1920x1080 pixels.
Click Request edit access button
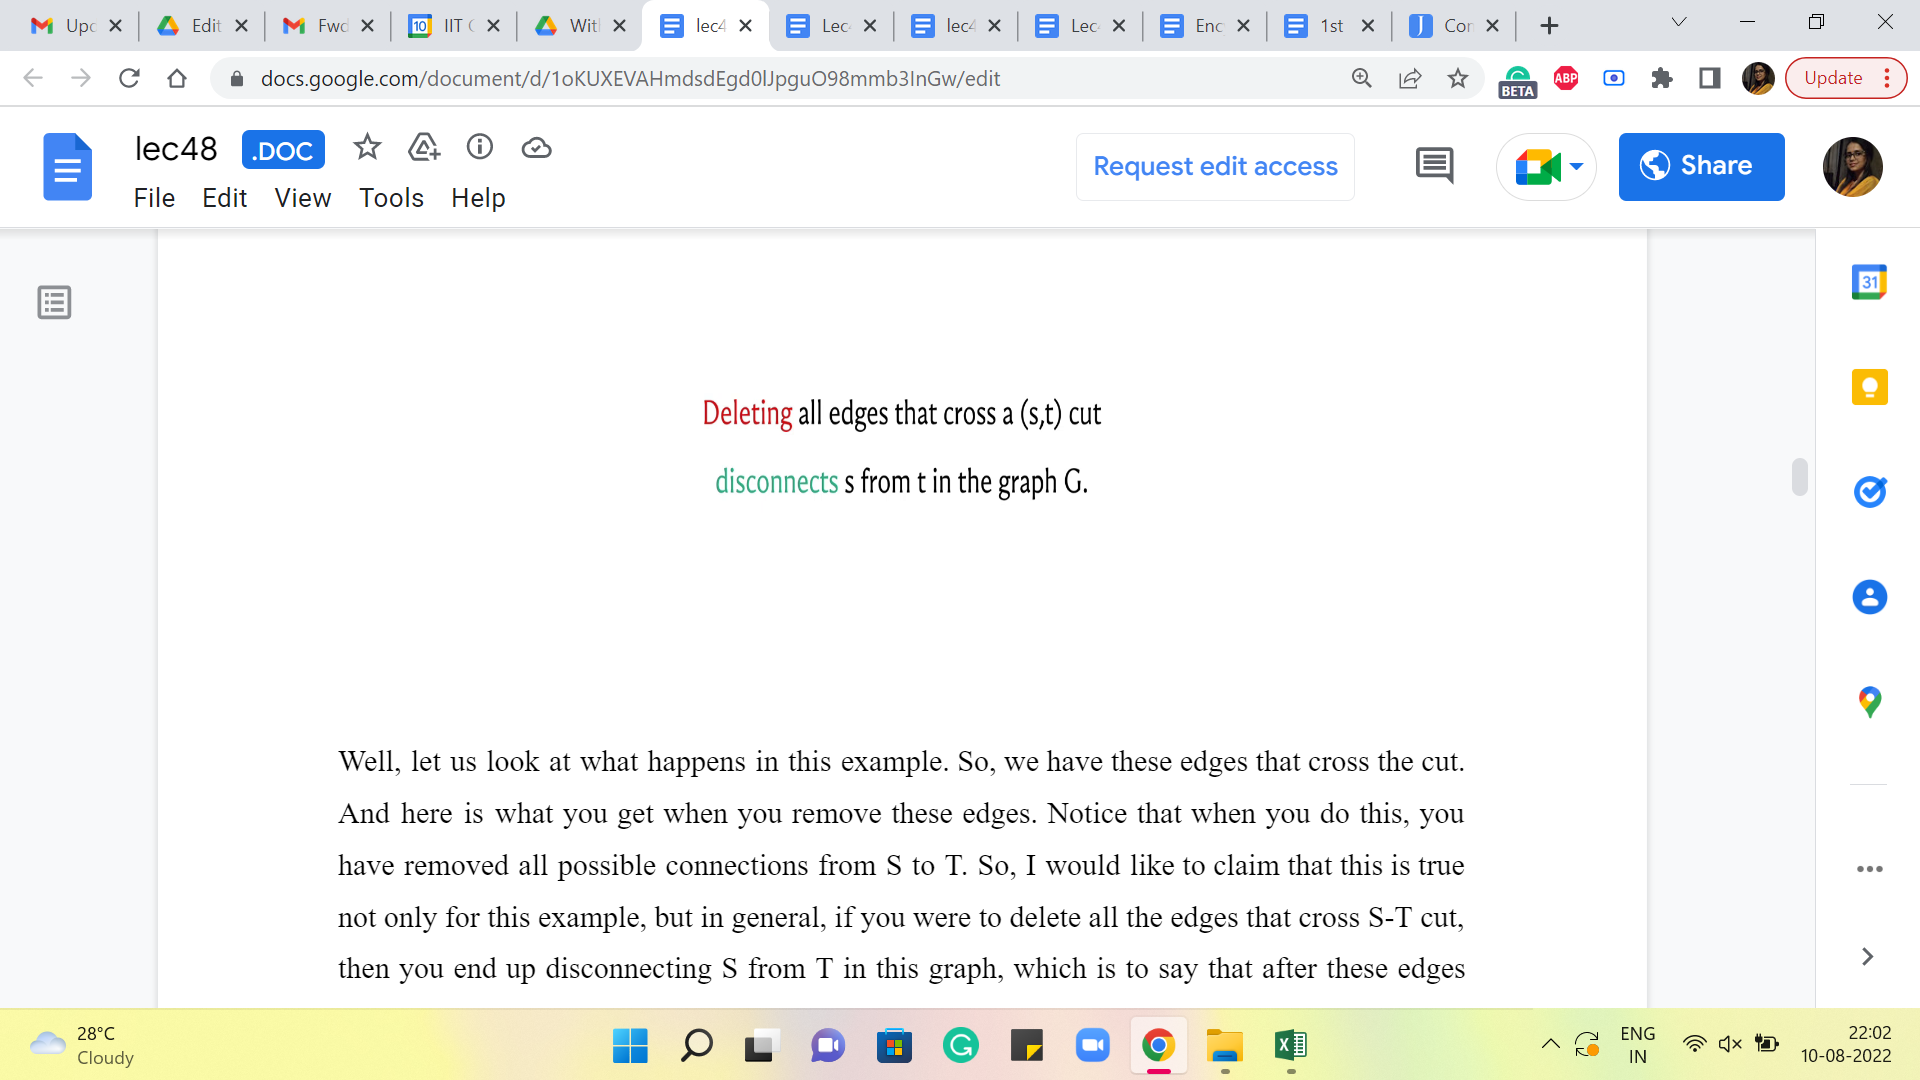pos(1215,166)
